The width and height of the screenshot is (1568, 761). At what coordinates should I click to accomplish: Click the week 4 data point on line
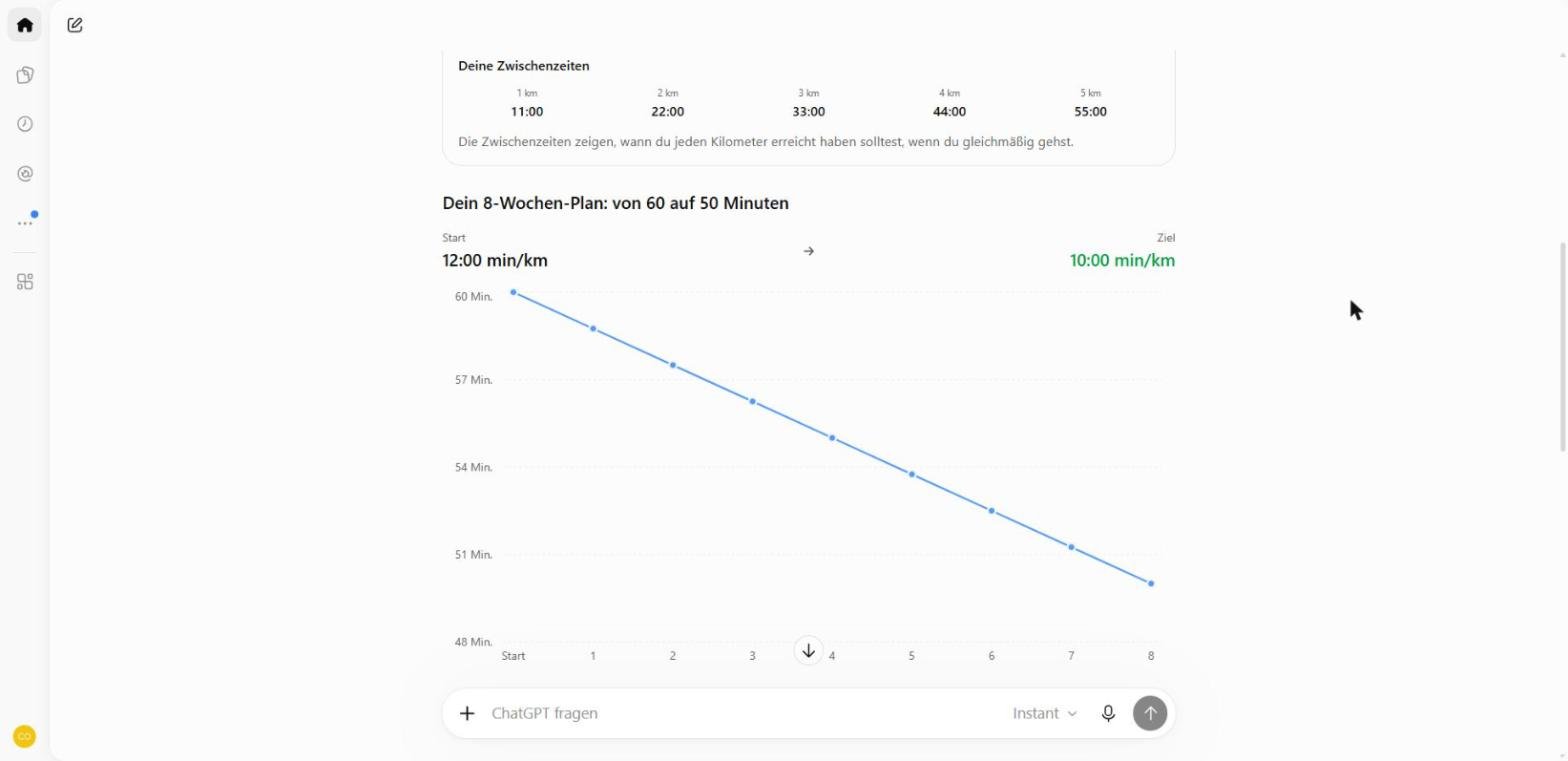(x=832, y=438)
